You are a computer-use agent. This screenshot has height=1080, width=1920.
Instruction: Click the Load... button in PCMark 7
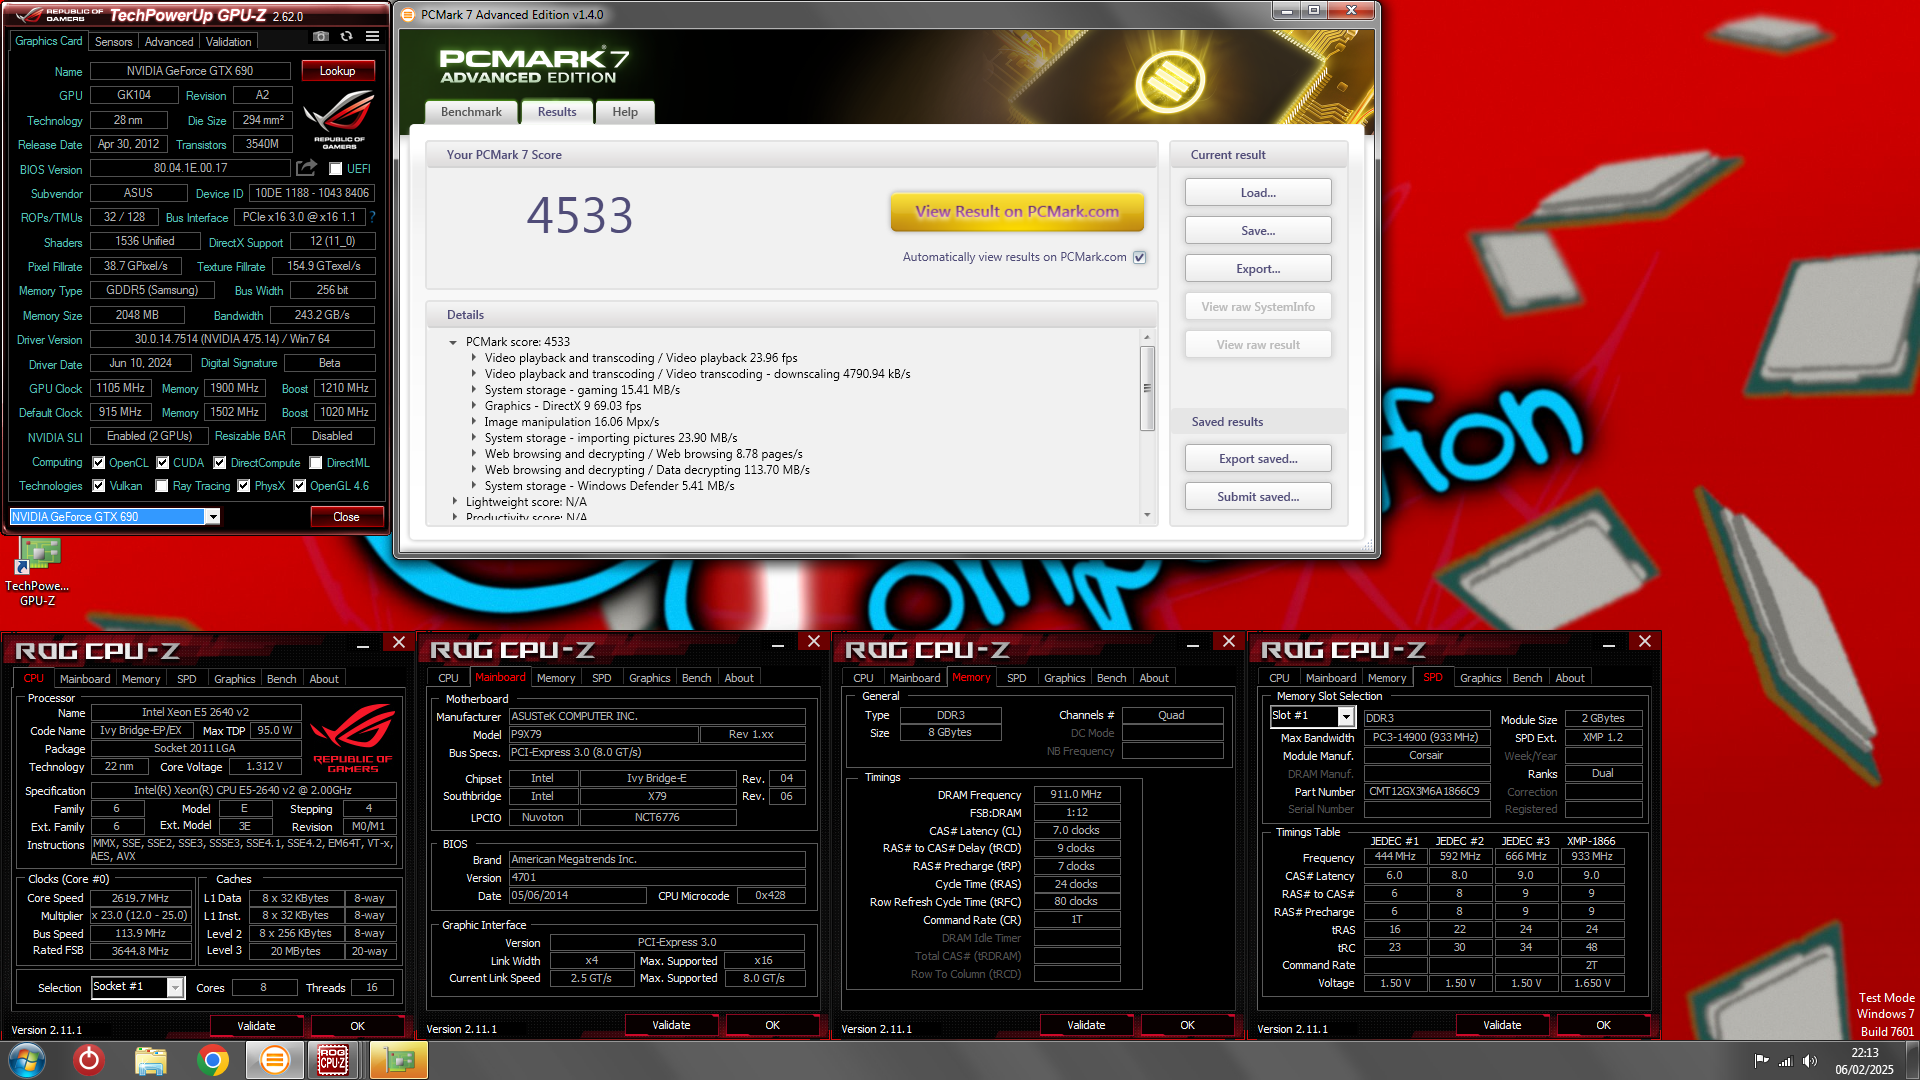click(x=1258, y=193)
